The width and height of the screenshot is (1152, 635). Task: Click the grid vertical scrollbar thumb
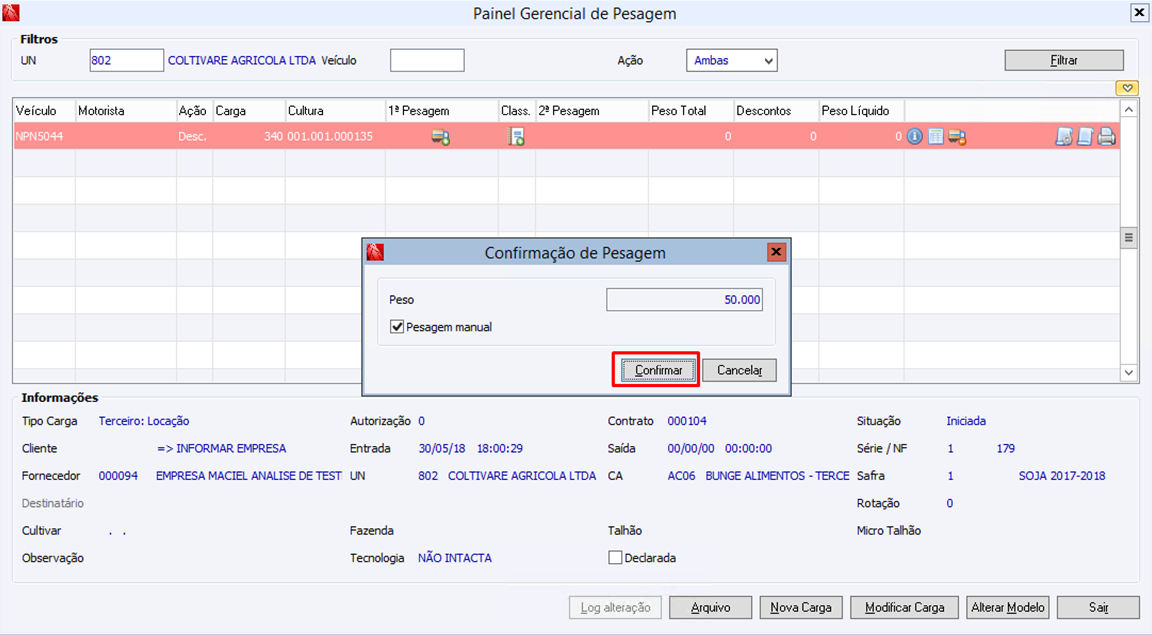click(x=1128, y=237)
